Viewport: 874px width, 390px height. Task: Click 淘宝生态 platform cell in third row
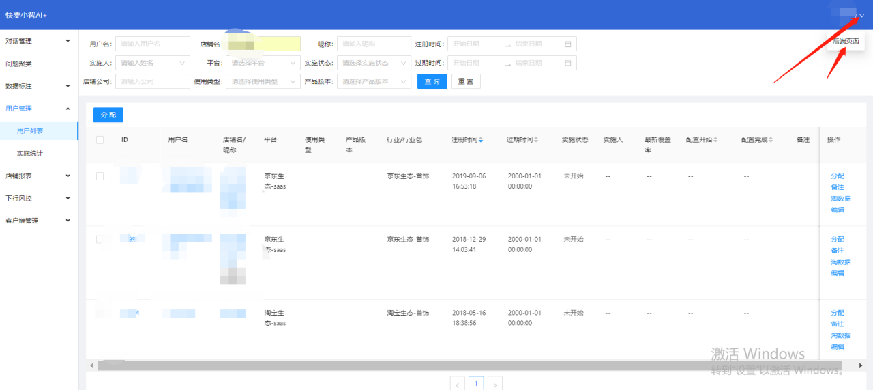coord(275,318)
